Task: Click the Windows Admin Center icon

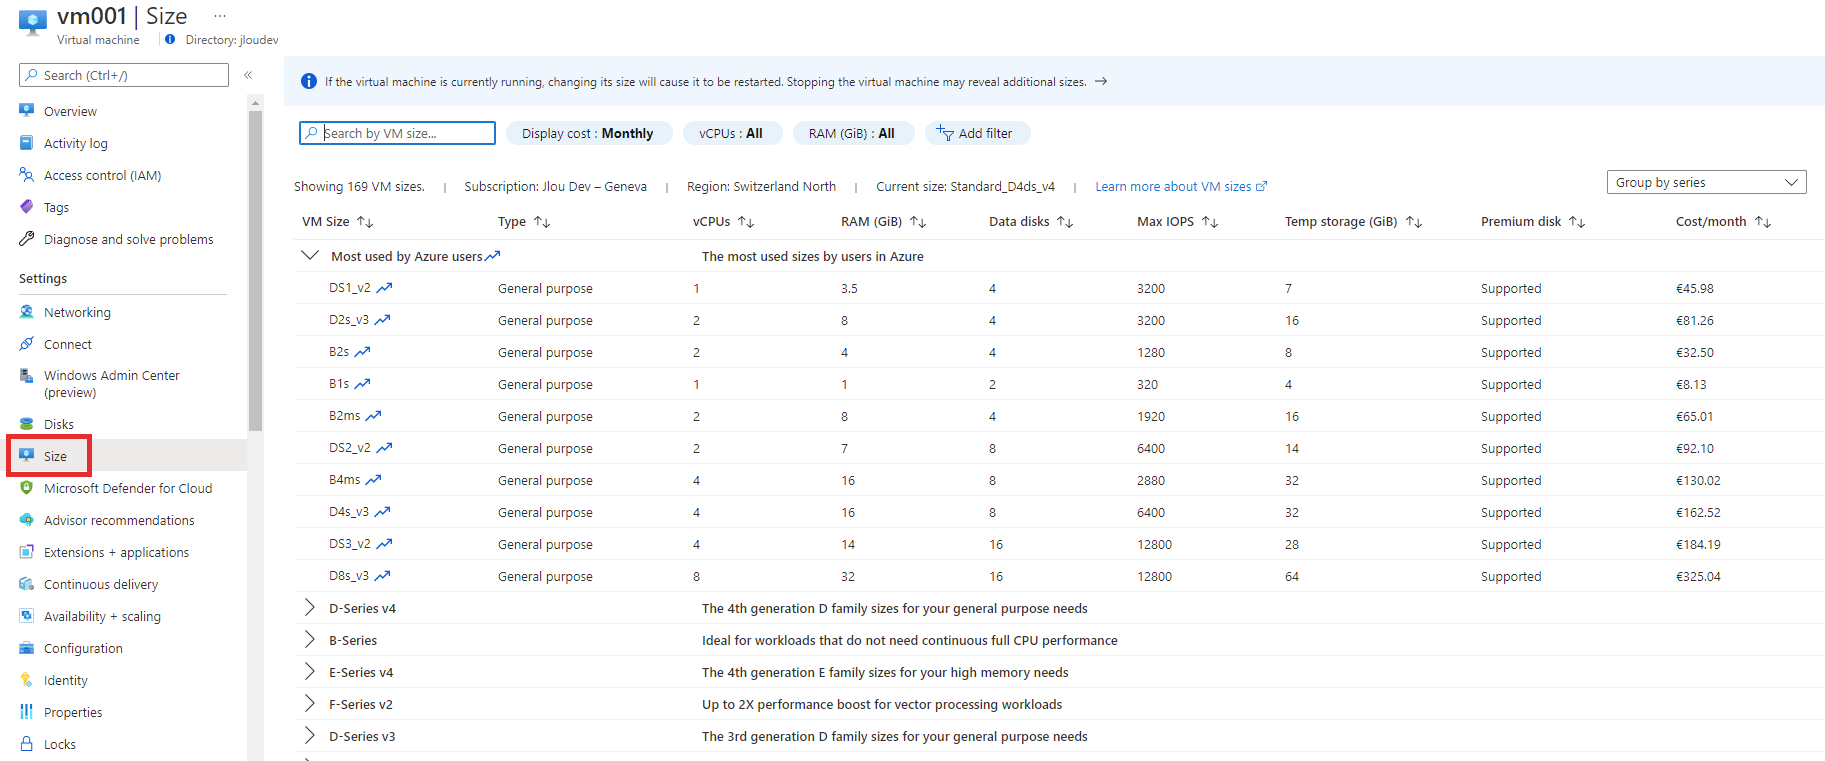Action: [27, 376]
